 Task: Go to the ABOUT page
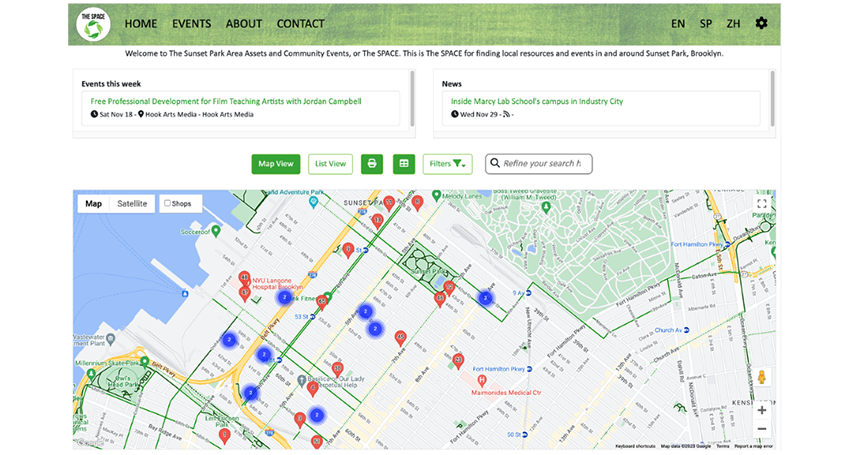[244, 24]
